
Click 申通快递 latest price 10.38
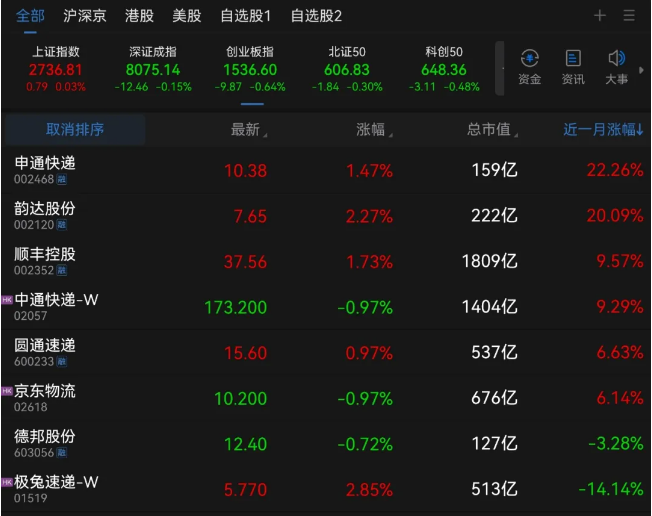point(245,171)
